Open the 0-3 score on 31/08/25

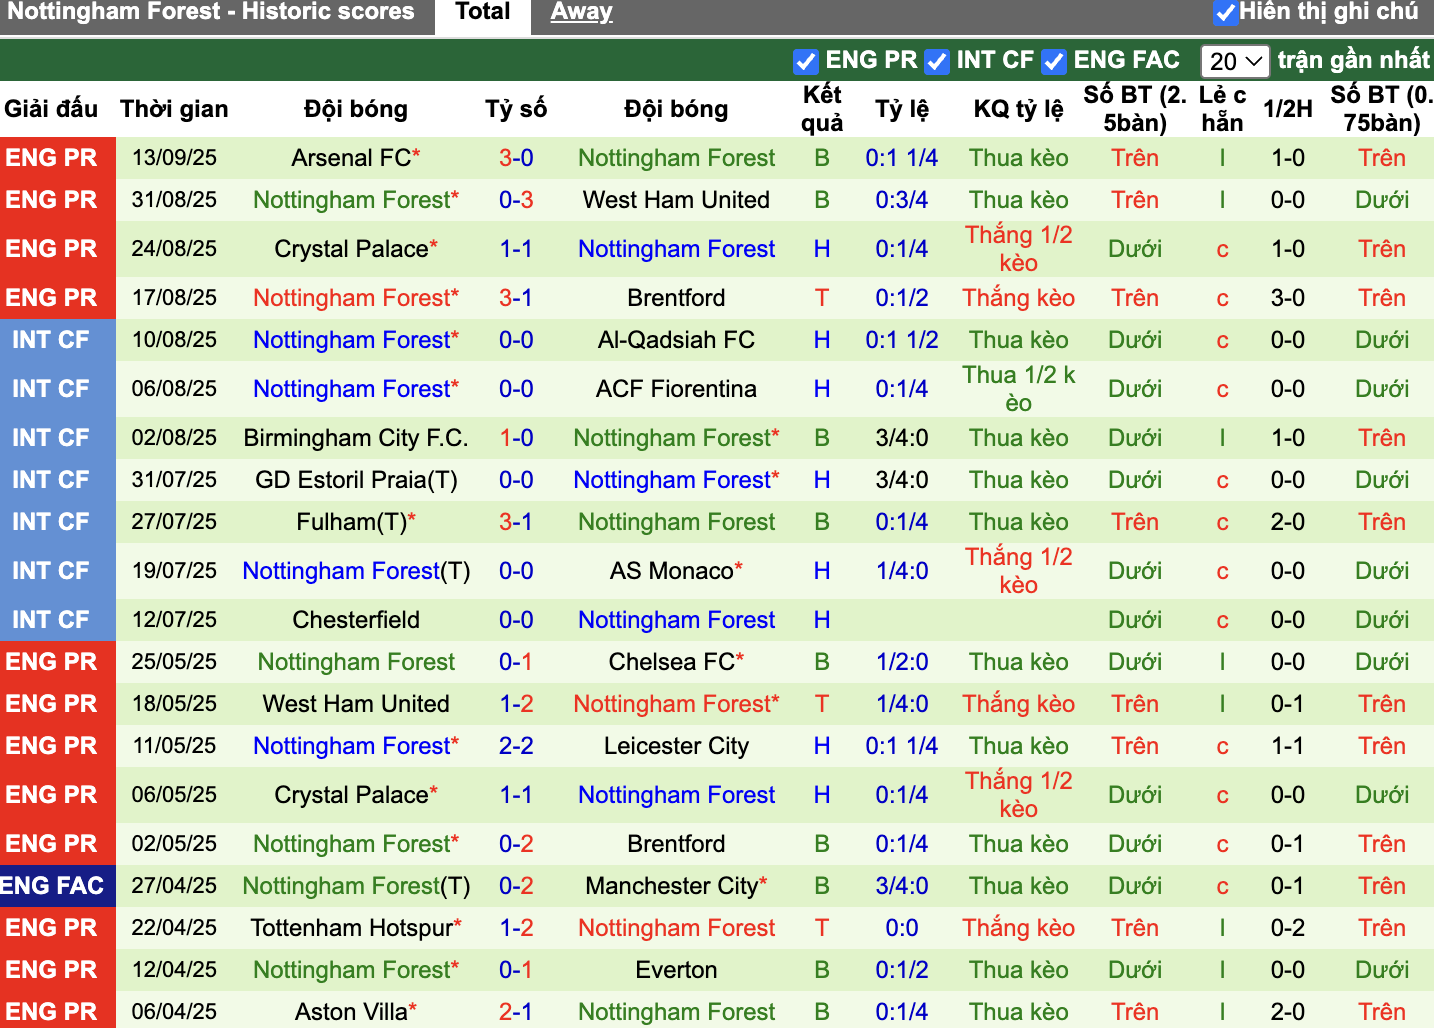[516, 200]
